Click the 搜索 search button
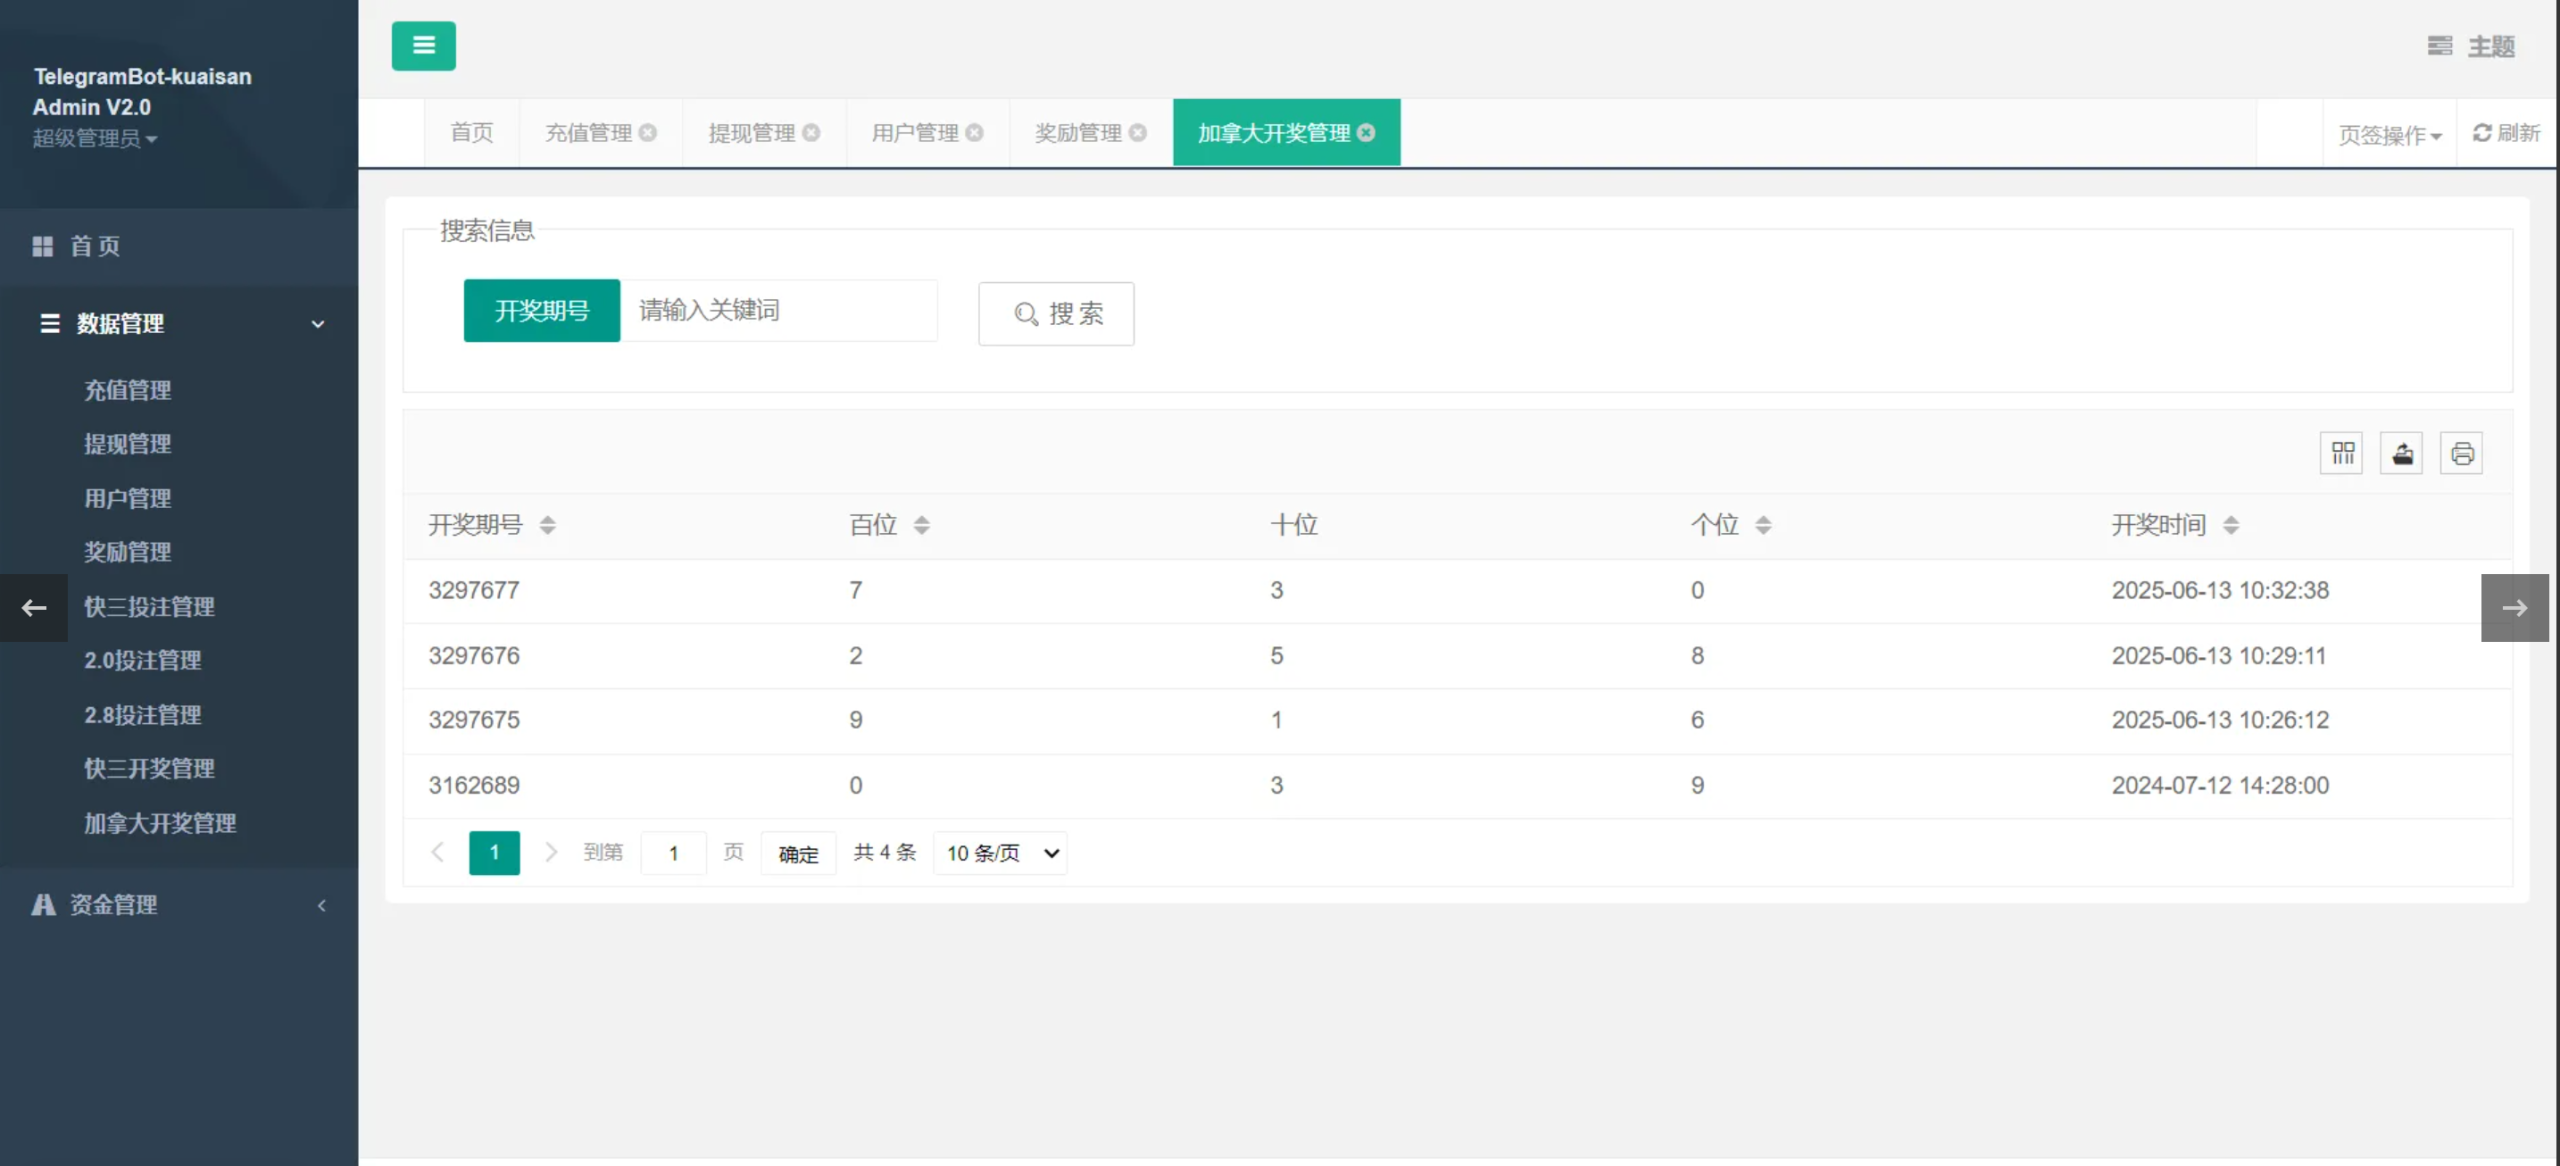Viewport: 2560px width, 1166px height. point(1056,314)
